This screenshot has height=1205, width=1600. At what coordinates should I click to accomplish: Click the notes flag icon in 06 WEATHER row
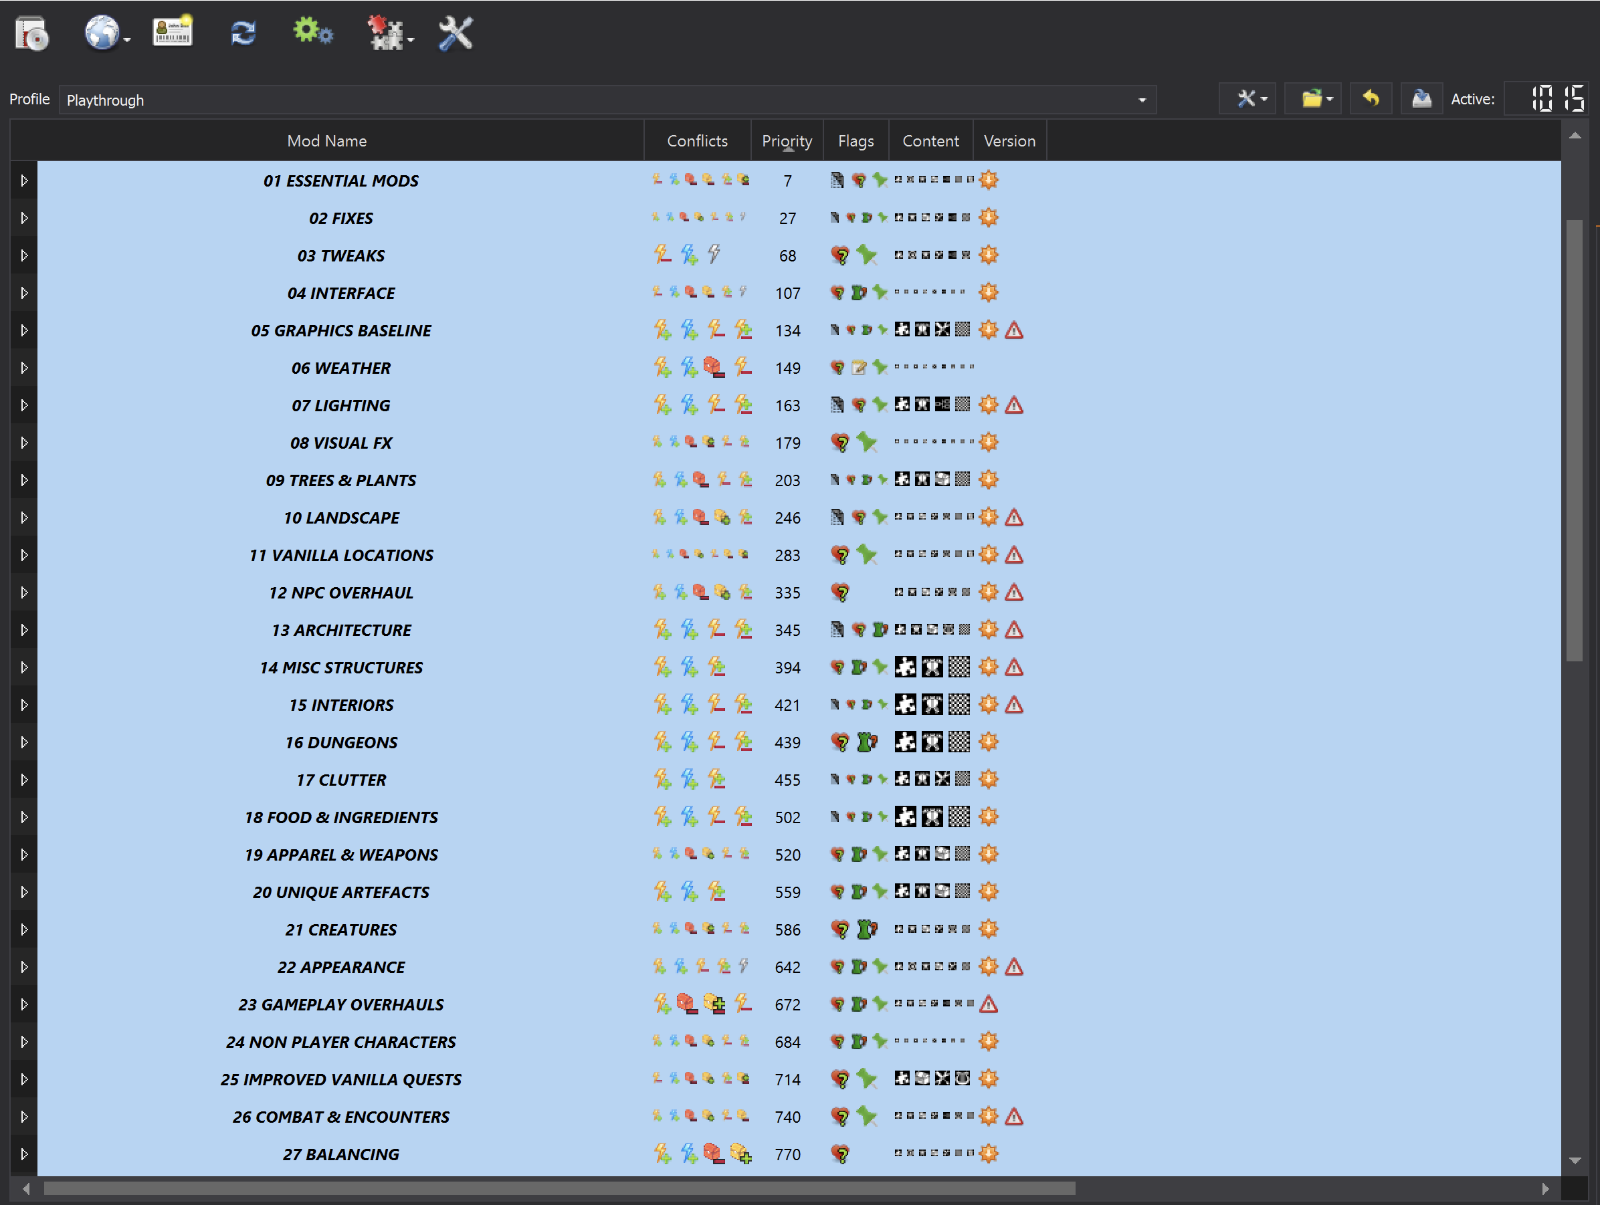[x=859, y=368]
